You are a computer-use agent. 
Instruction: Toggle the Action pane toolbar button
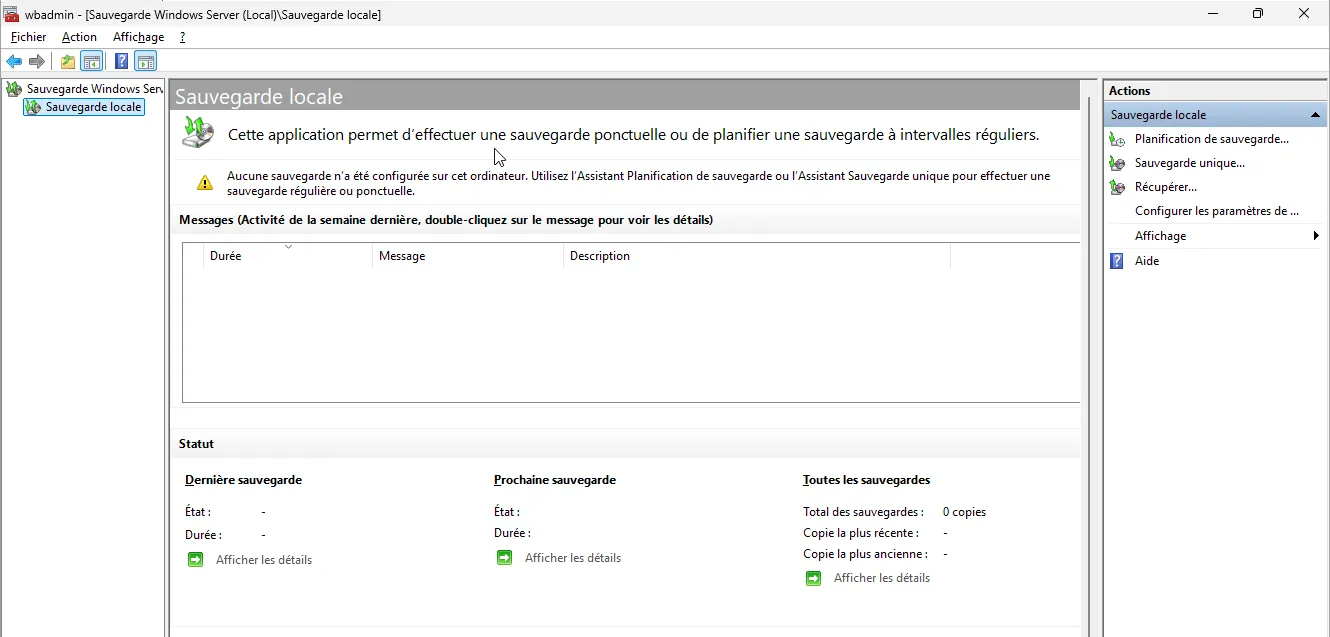tap(146, 62)
